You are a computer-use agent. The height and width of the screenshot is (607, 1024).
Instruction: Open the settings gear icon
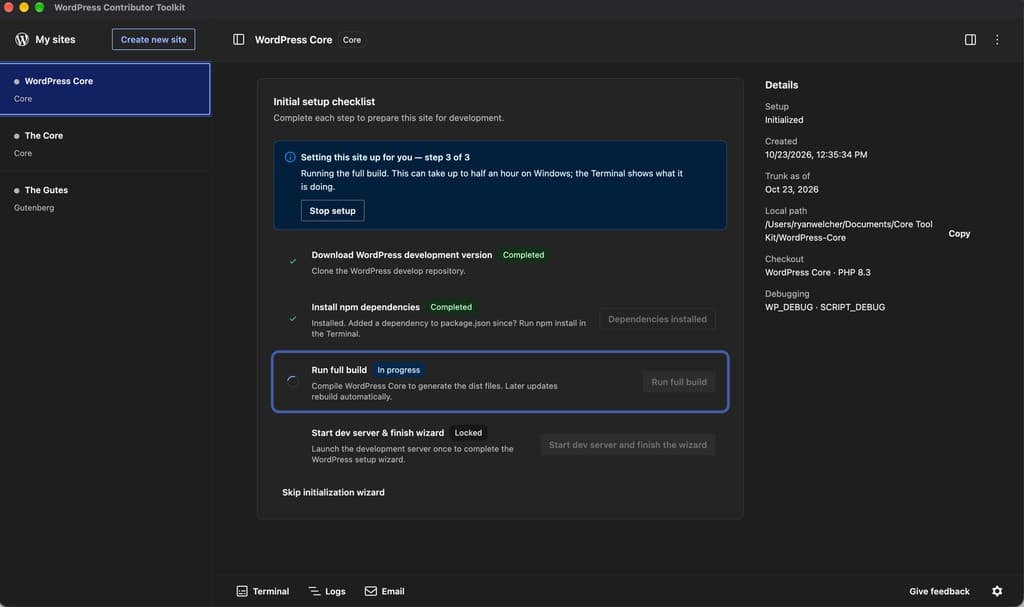click(997, 591)
